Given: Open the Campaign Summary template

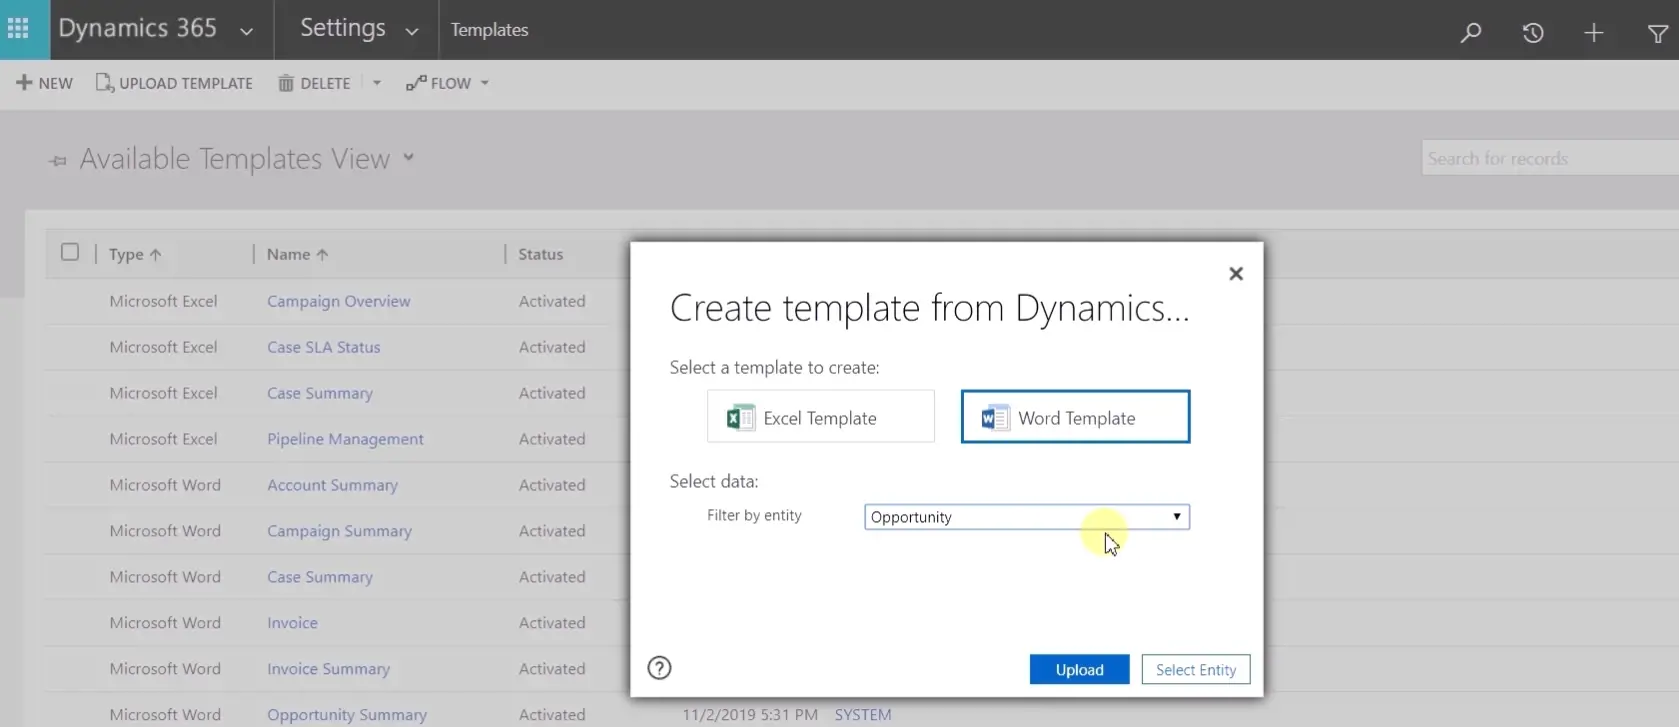Looking at the screenshot, I should point(339,531).
